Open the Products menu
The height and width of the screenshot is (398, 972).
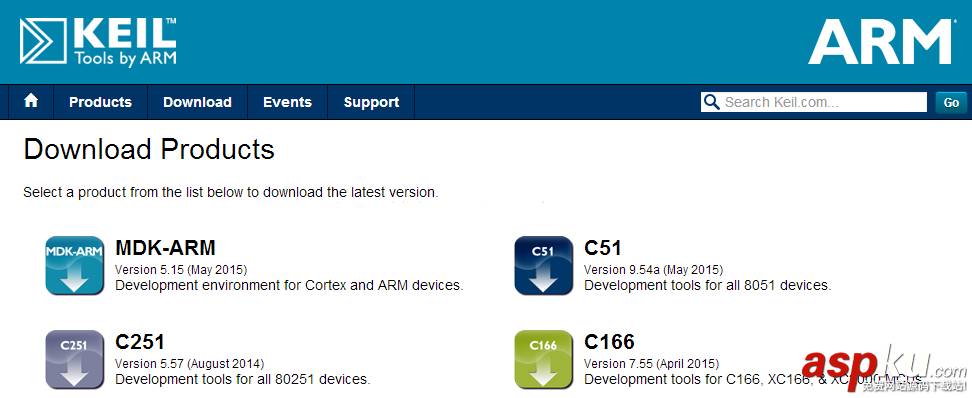coord(100,102)
